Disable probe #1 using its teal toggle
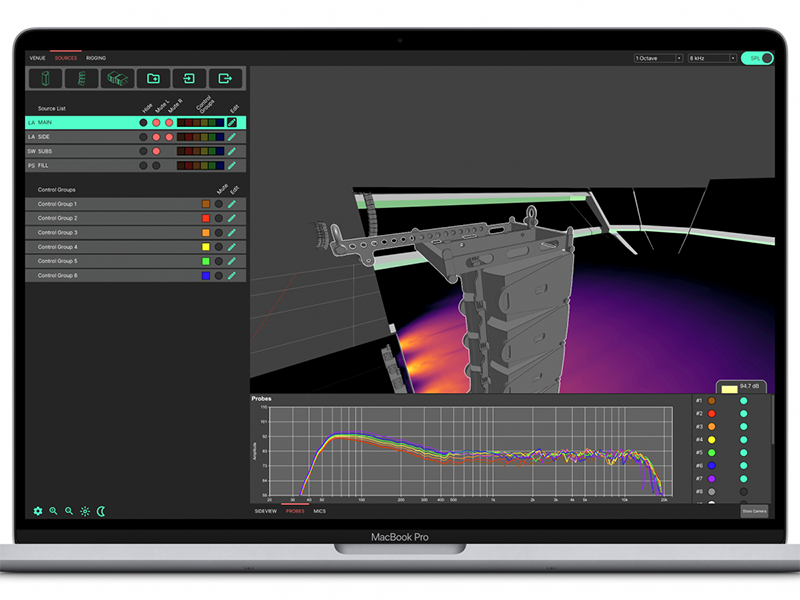 pos(743,401)
